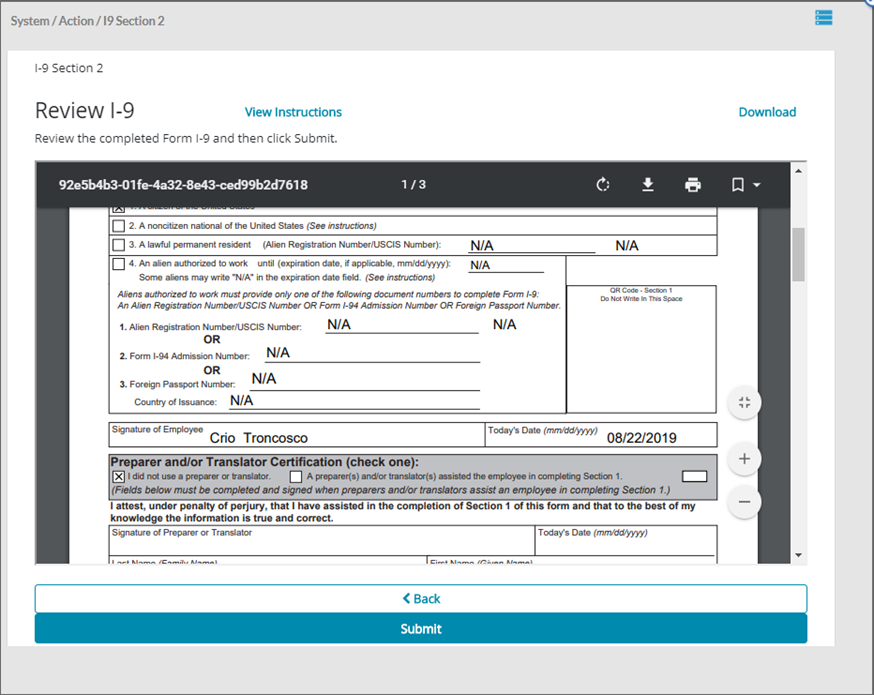Image resolution: width=874 pixels, height=695 pixels.
Task: Click the Foreign Passport Number N/A value
Action: pos(264,379)
